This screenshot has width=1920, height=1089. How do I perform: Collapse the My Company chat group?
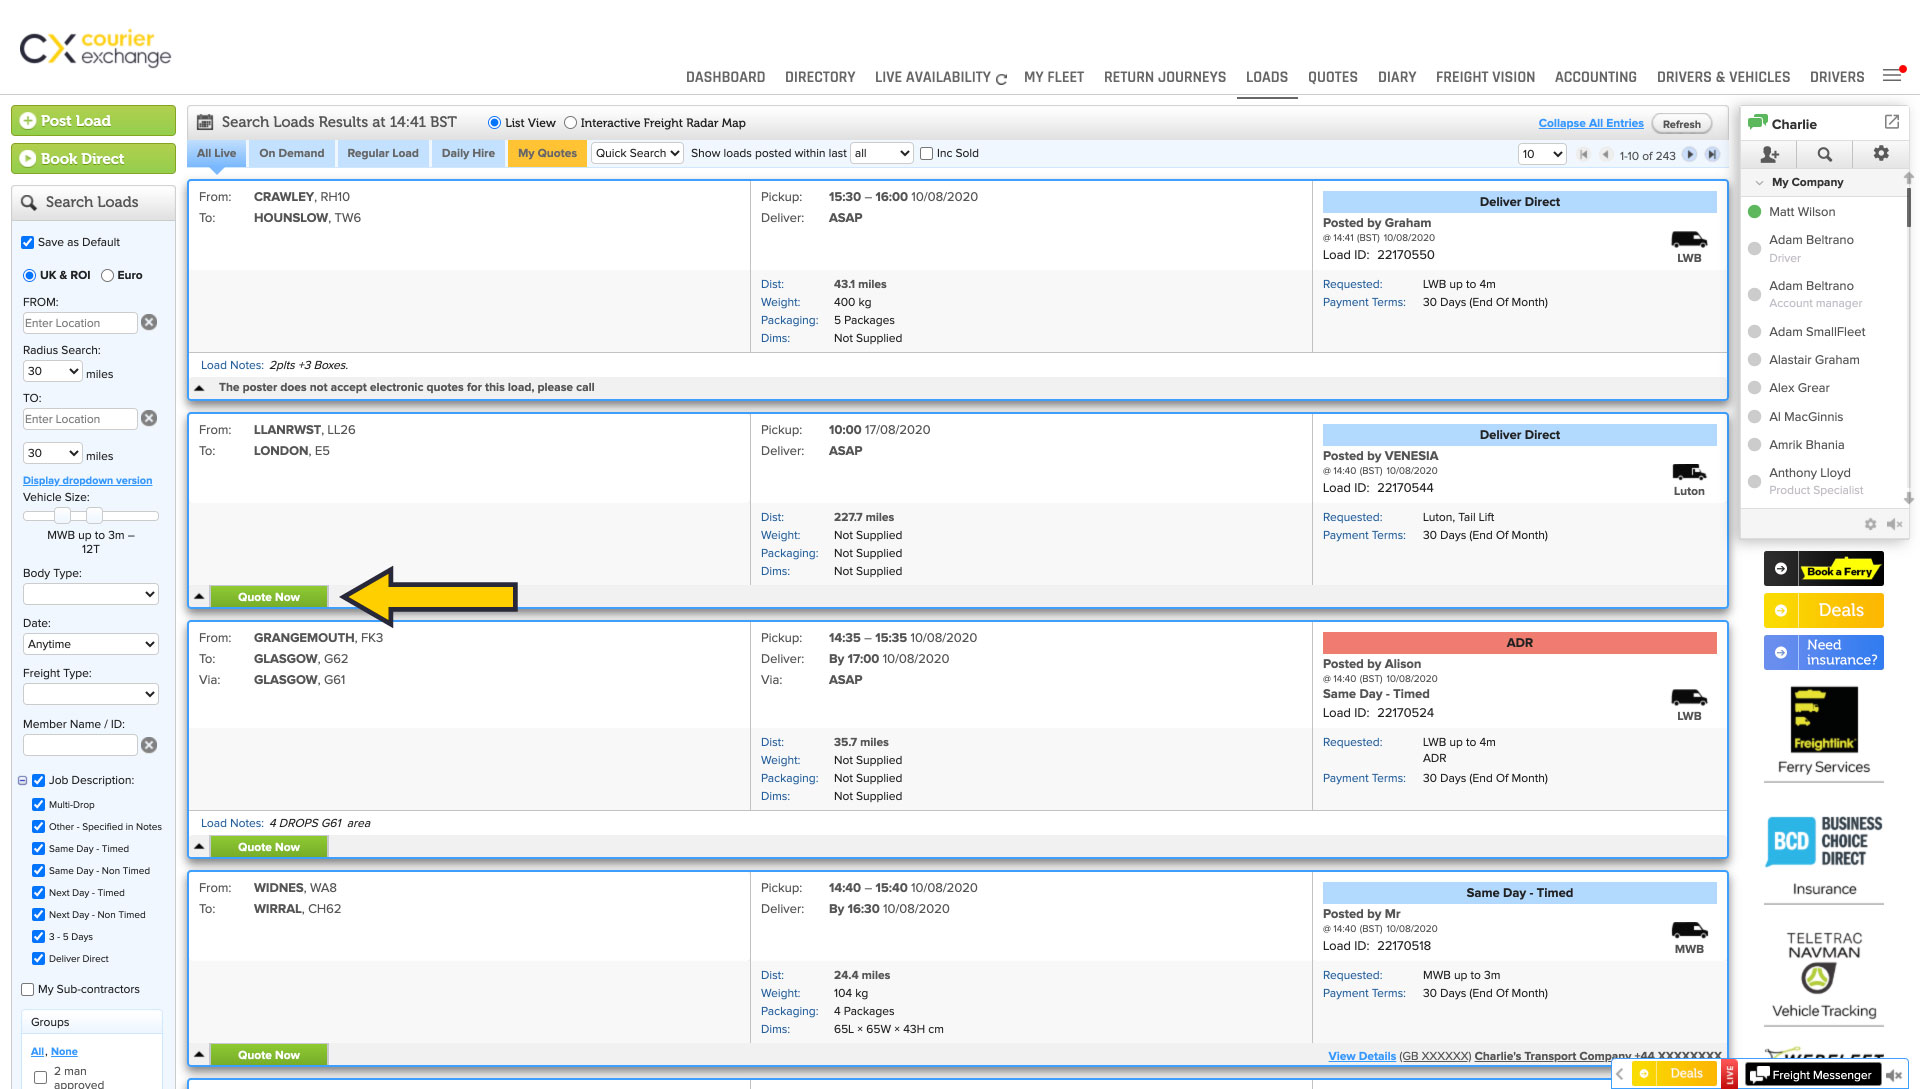[1760, 182]
